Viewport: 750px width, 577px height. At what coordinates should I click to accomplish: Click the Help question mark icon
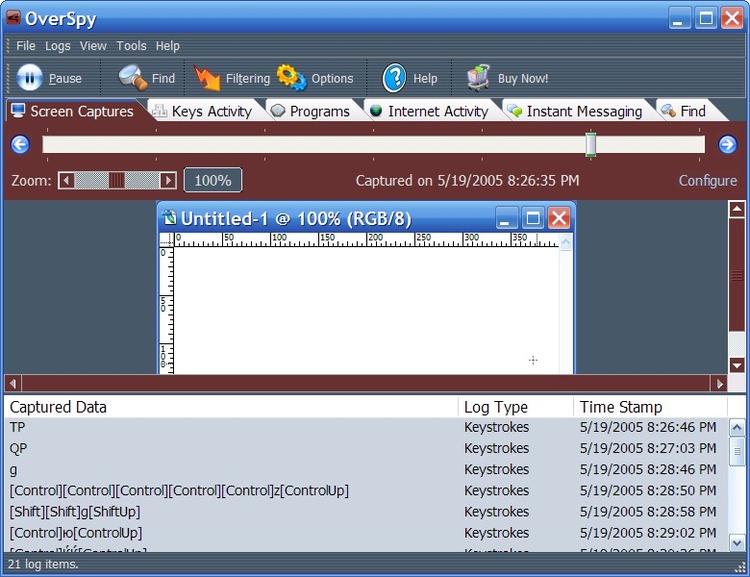(394, 78)
